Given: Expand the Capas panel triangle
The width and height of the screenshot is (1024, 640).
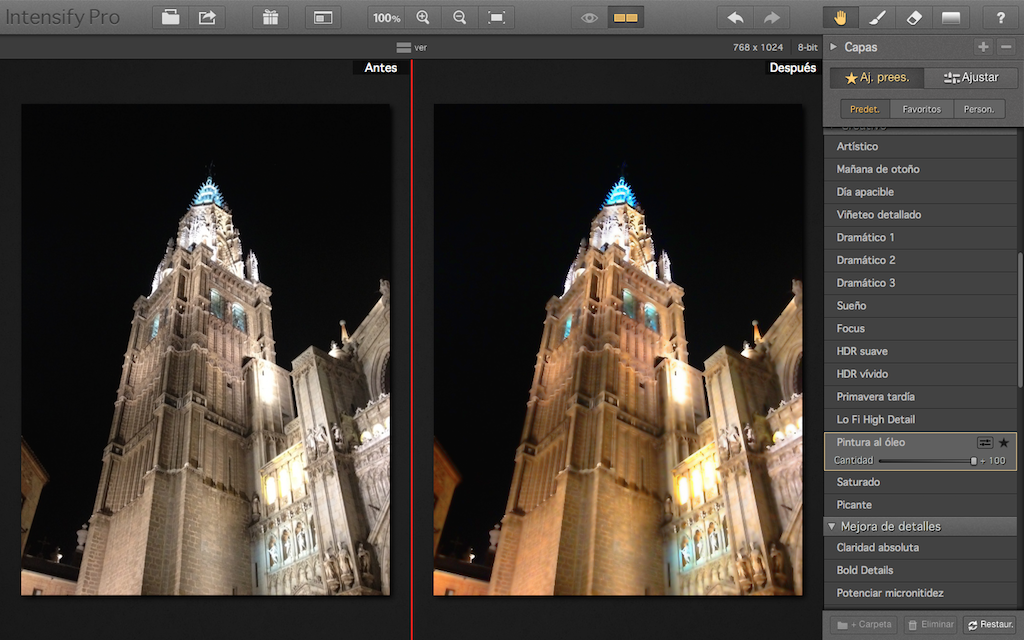Looking at the screenshot, I should (x=833, y=47).
